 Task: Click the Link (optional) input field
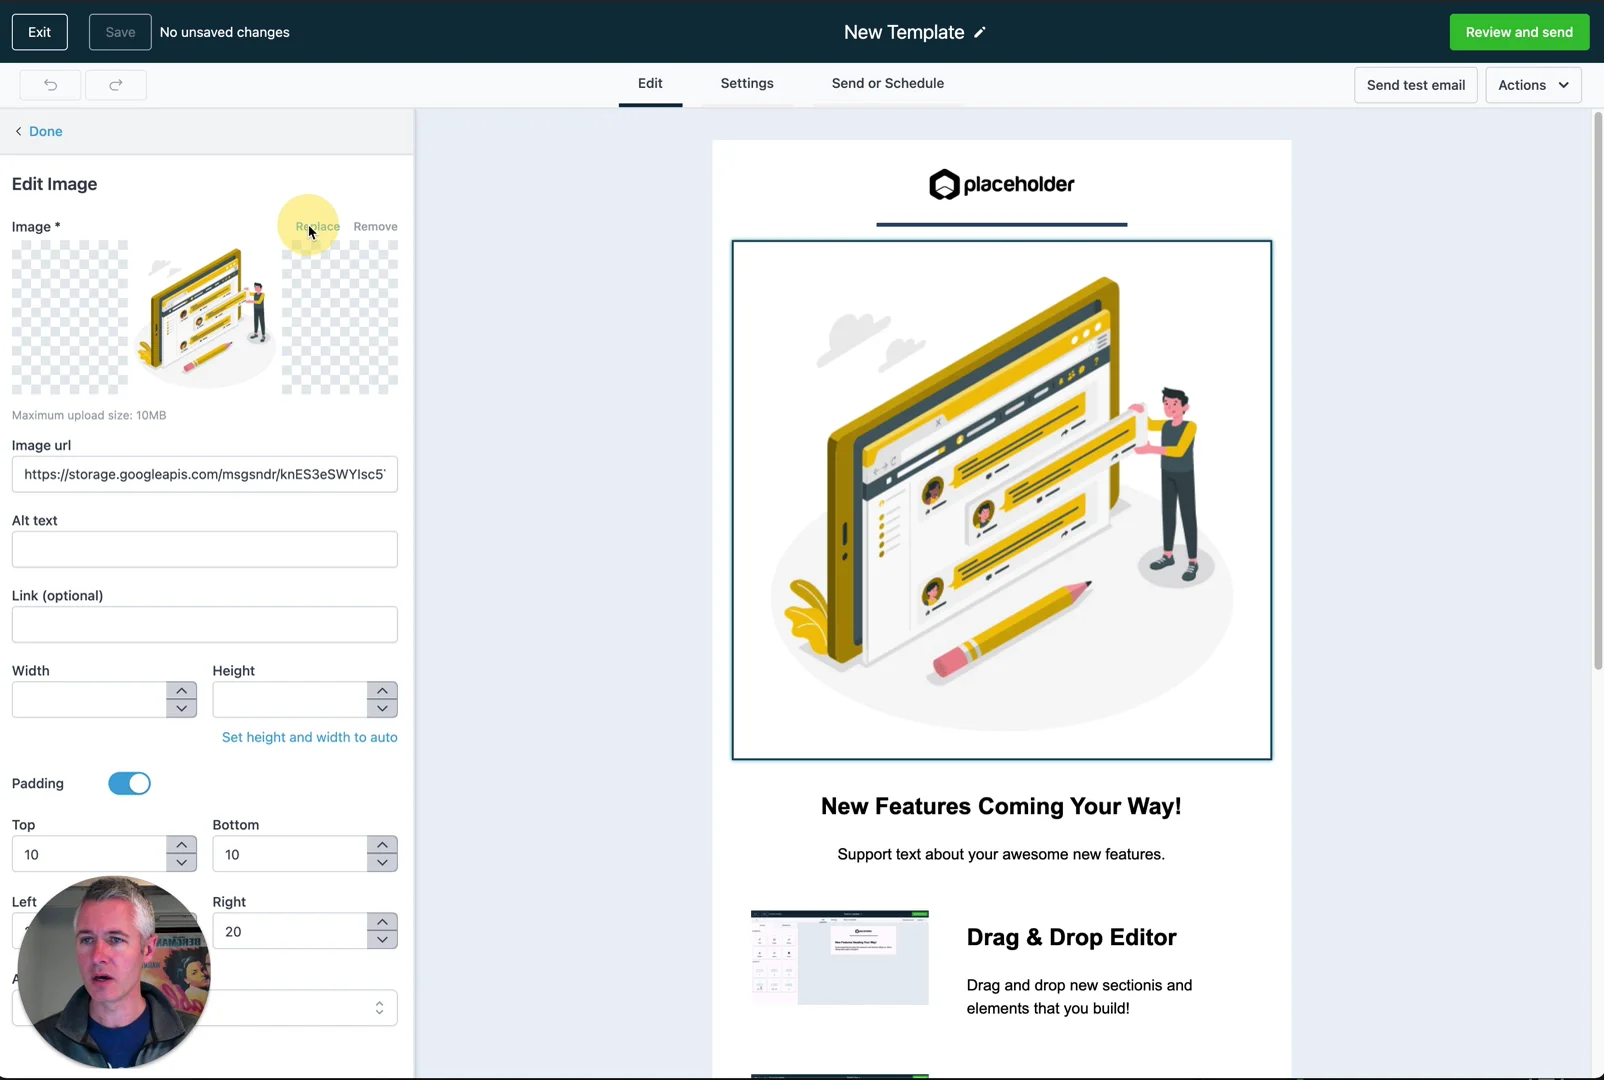pyautogui.click(x=205, y=624)
